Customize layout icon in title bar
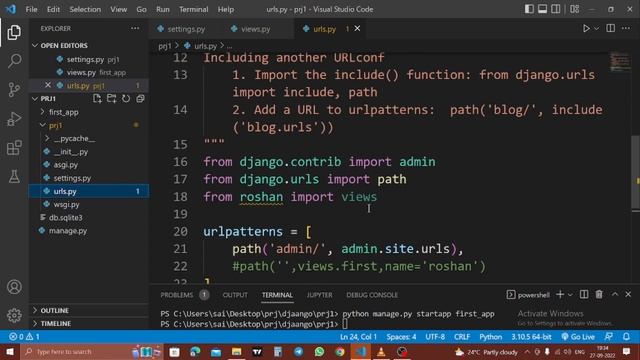This screenshot has height=360, width=640. click(x=575, y=9)
